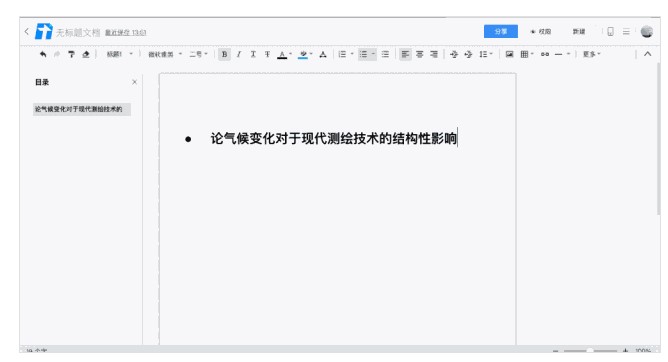
Task: Undo the last action
Action: coord(43,54)
